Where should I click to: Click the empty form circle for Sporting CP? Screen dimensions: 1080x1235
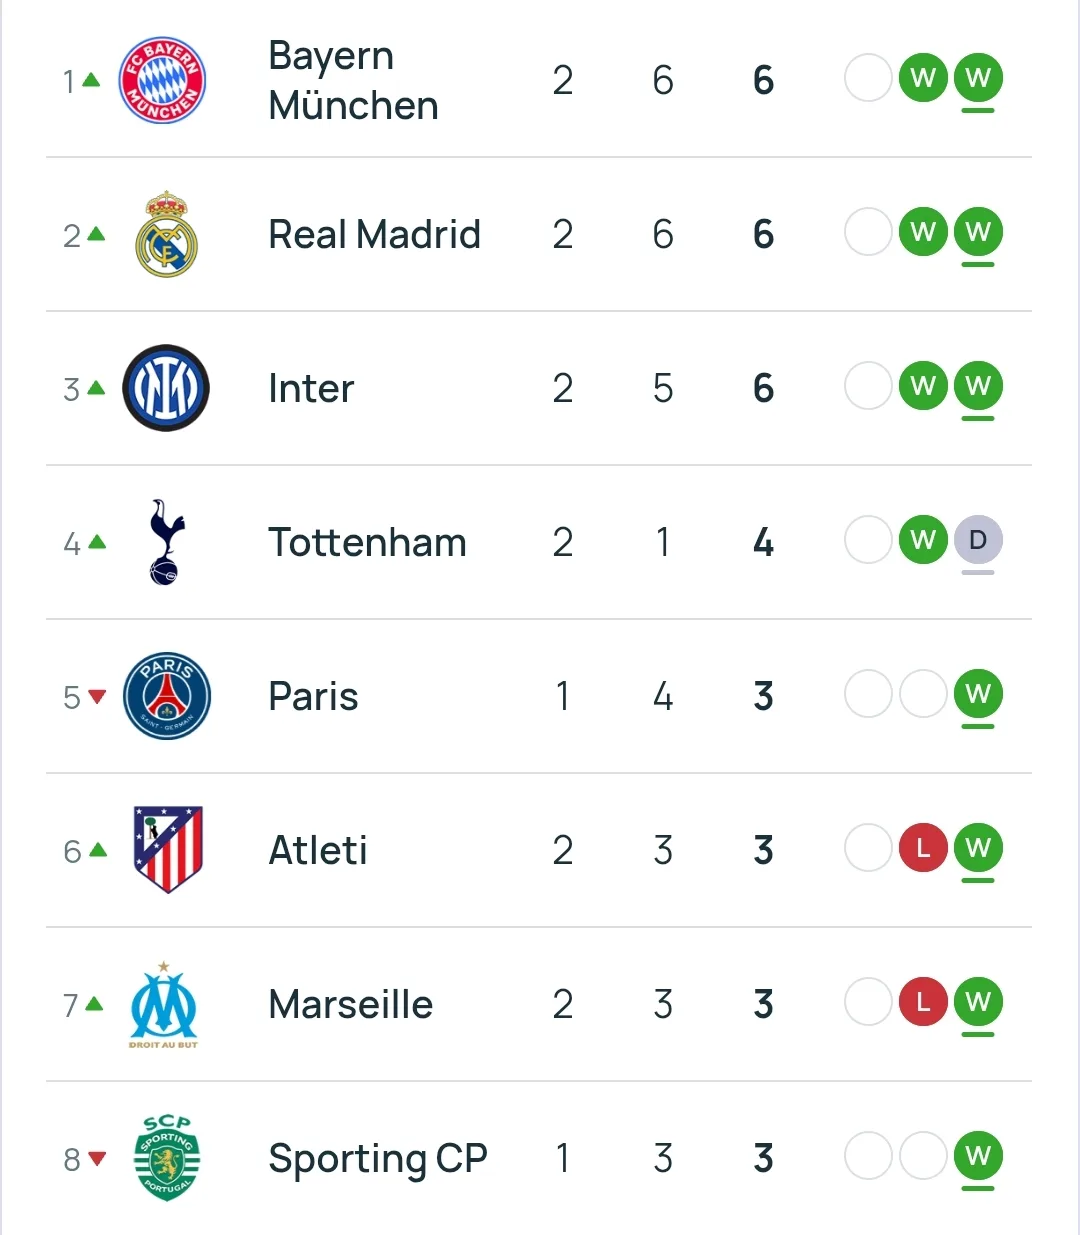(x=868, y=1157)
